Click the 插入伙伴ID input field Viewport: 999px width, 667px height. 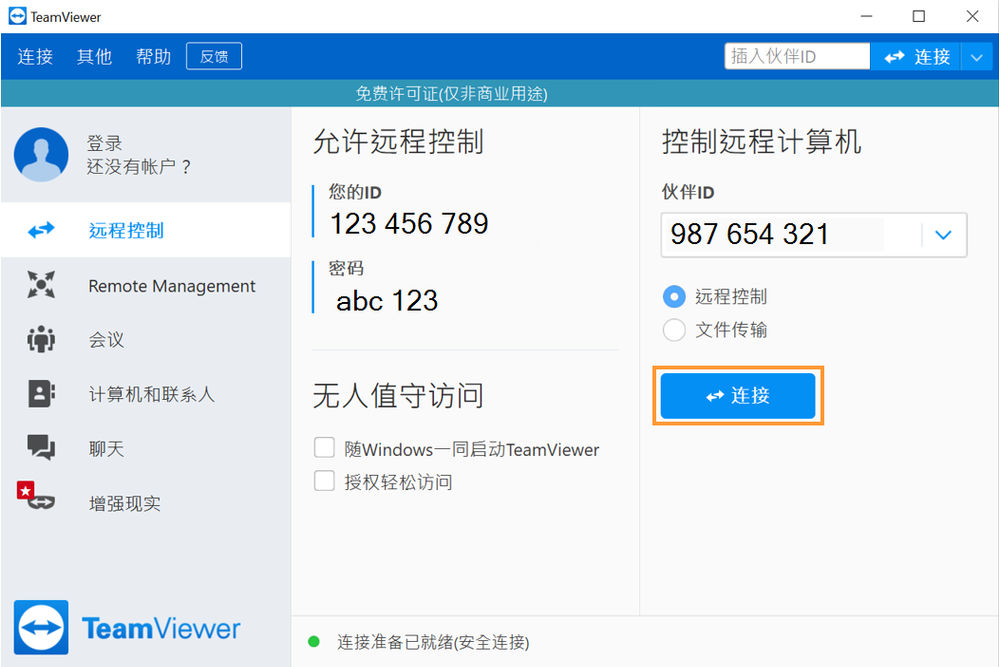(797, 56)
